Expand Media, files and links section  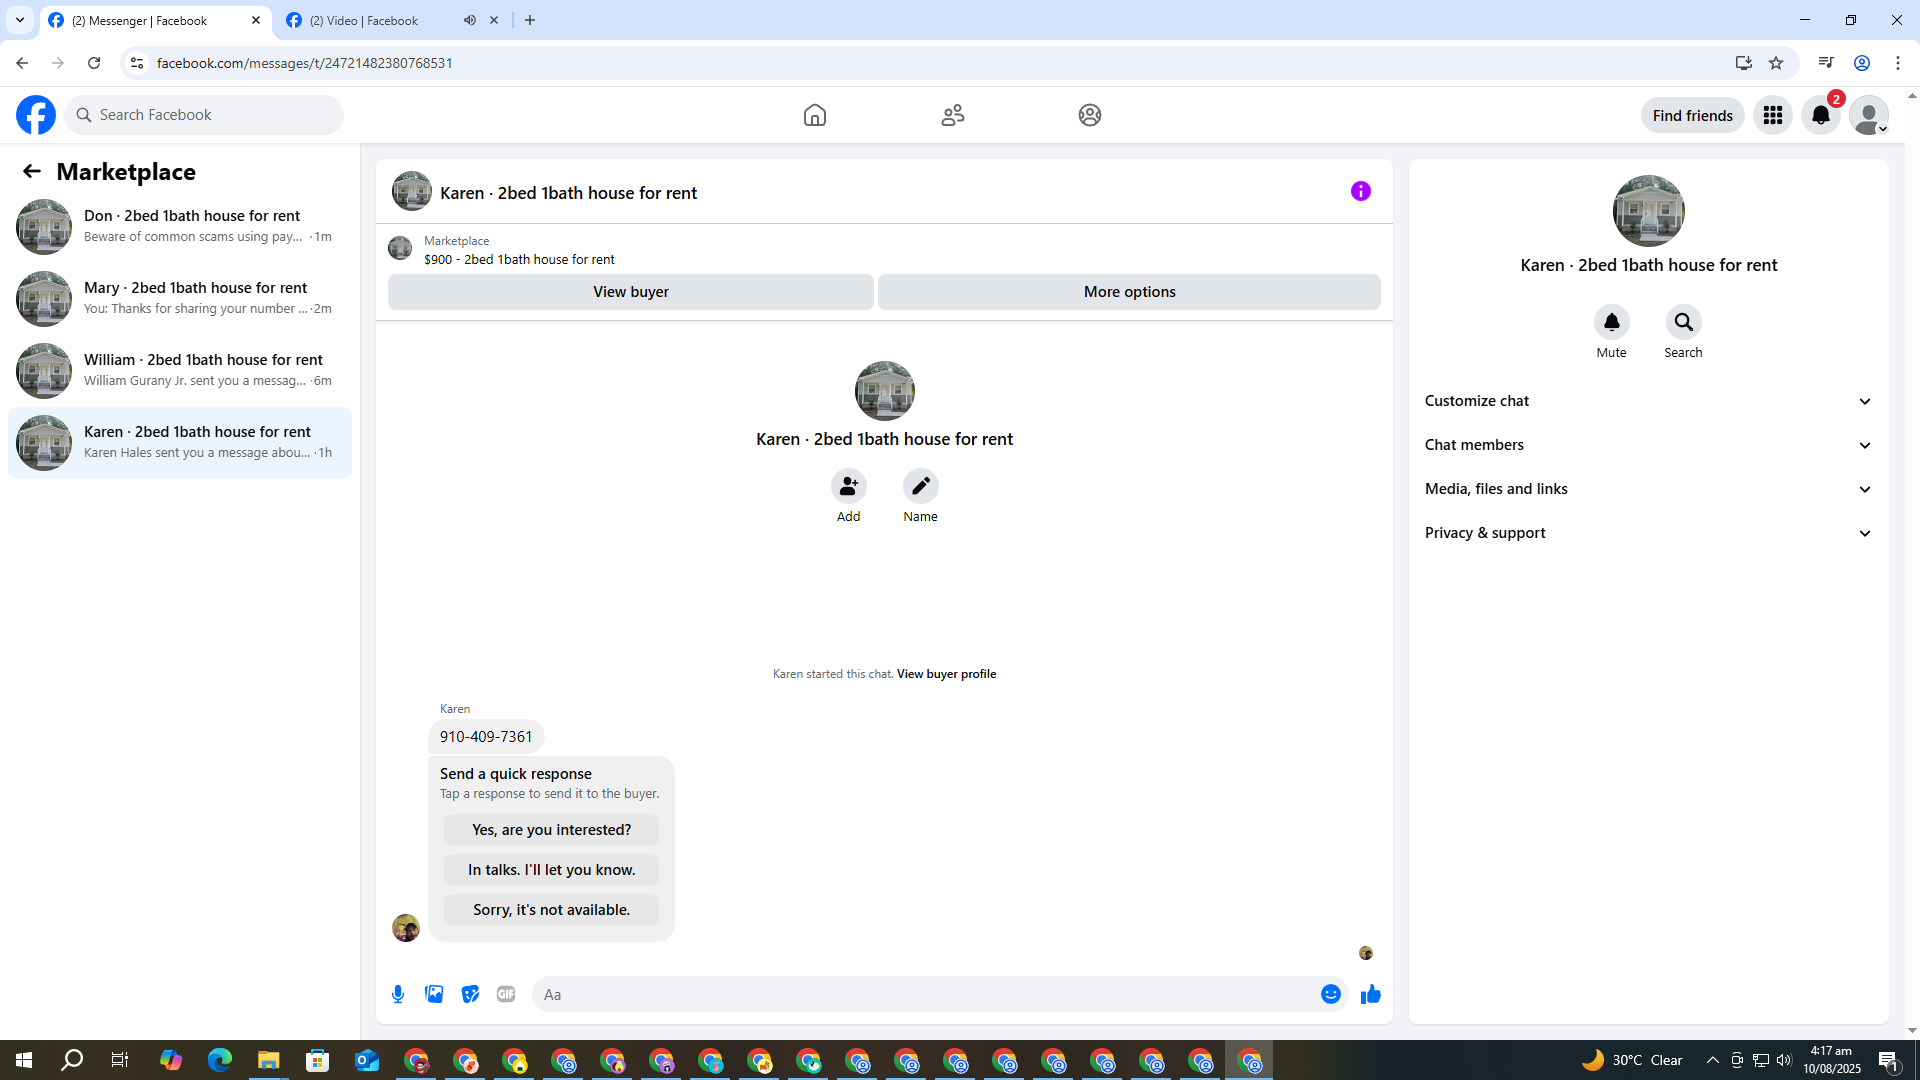point(1649,489)
